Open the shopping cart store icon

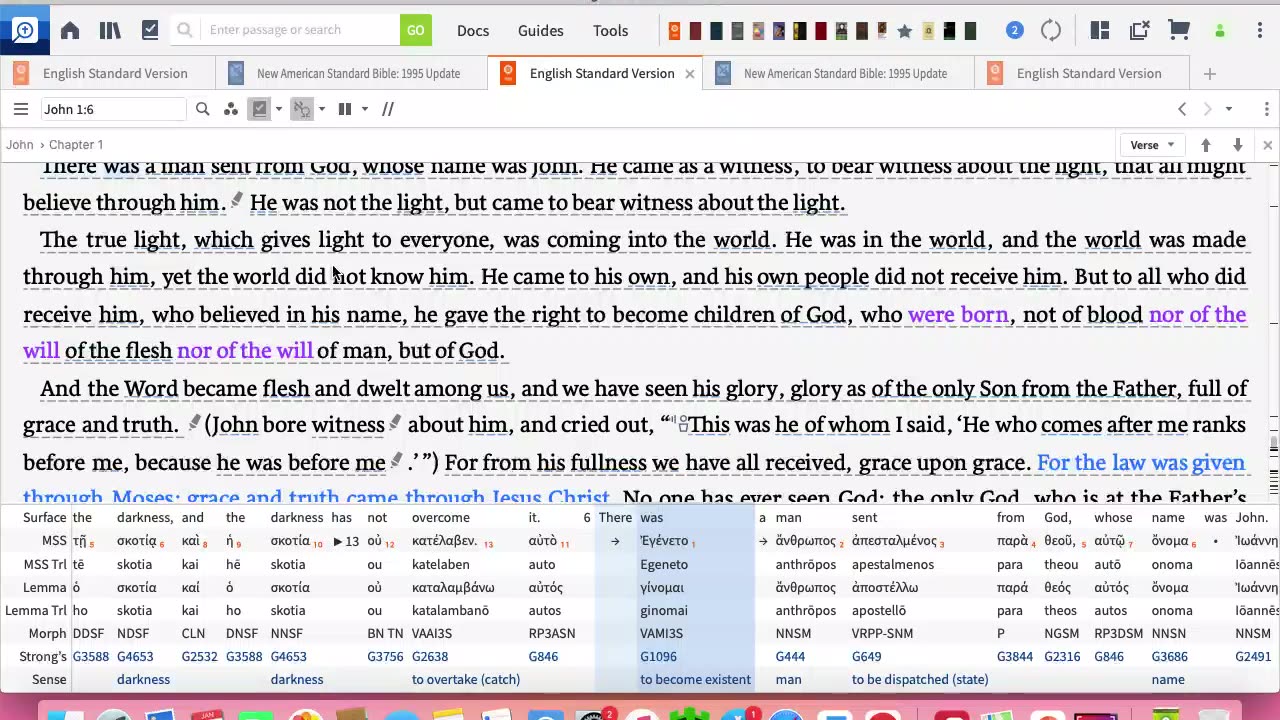(x=1179, y=30)
